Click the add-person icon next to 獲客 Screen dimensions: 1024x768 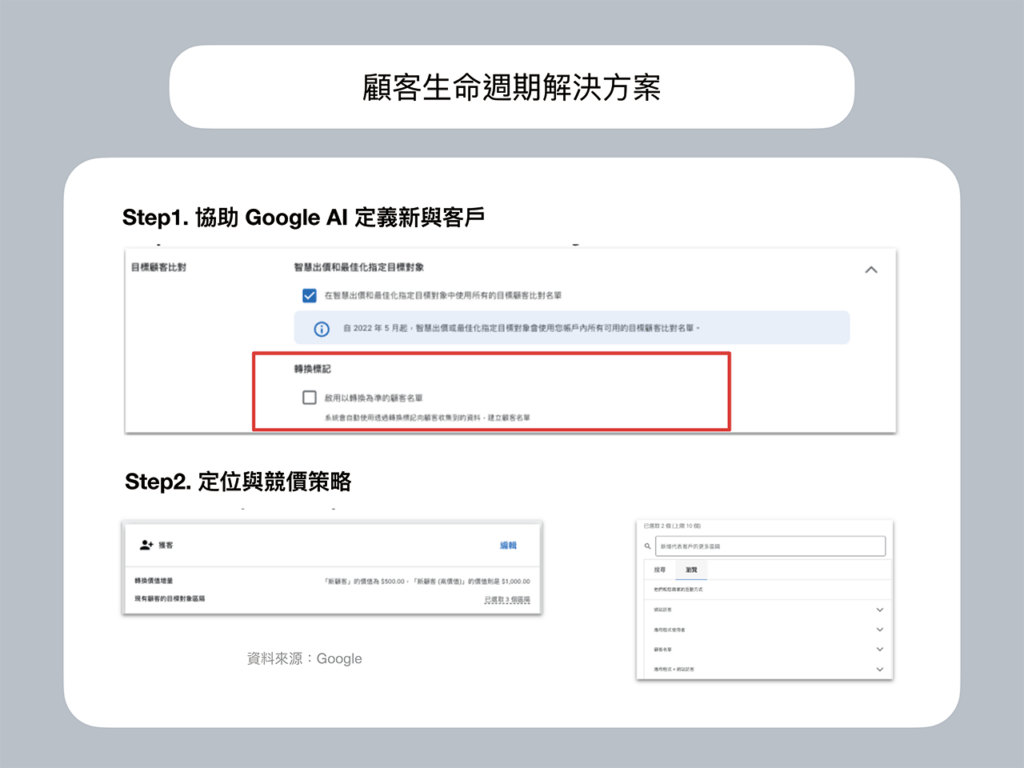tap(147, 545)
